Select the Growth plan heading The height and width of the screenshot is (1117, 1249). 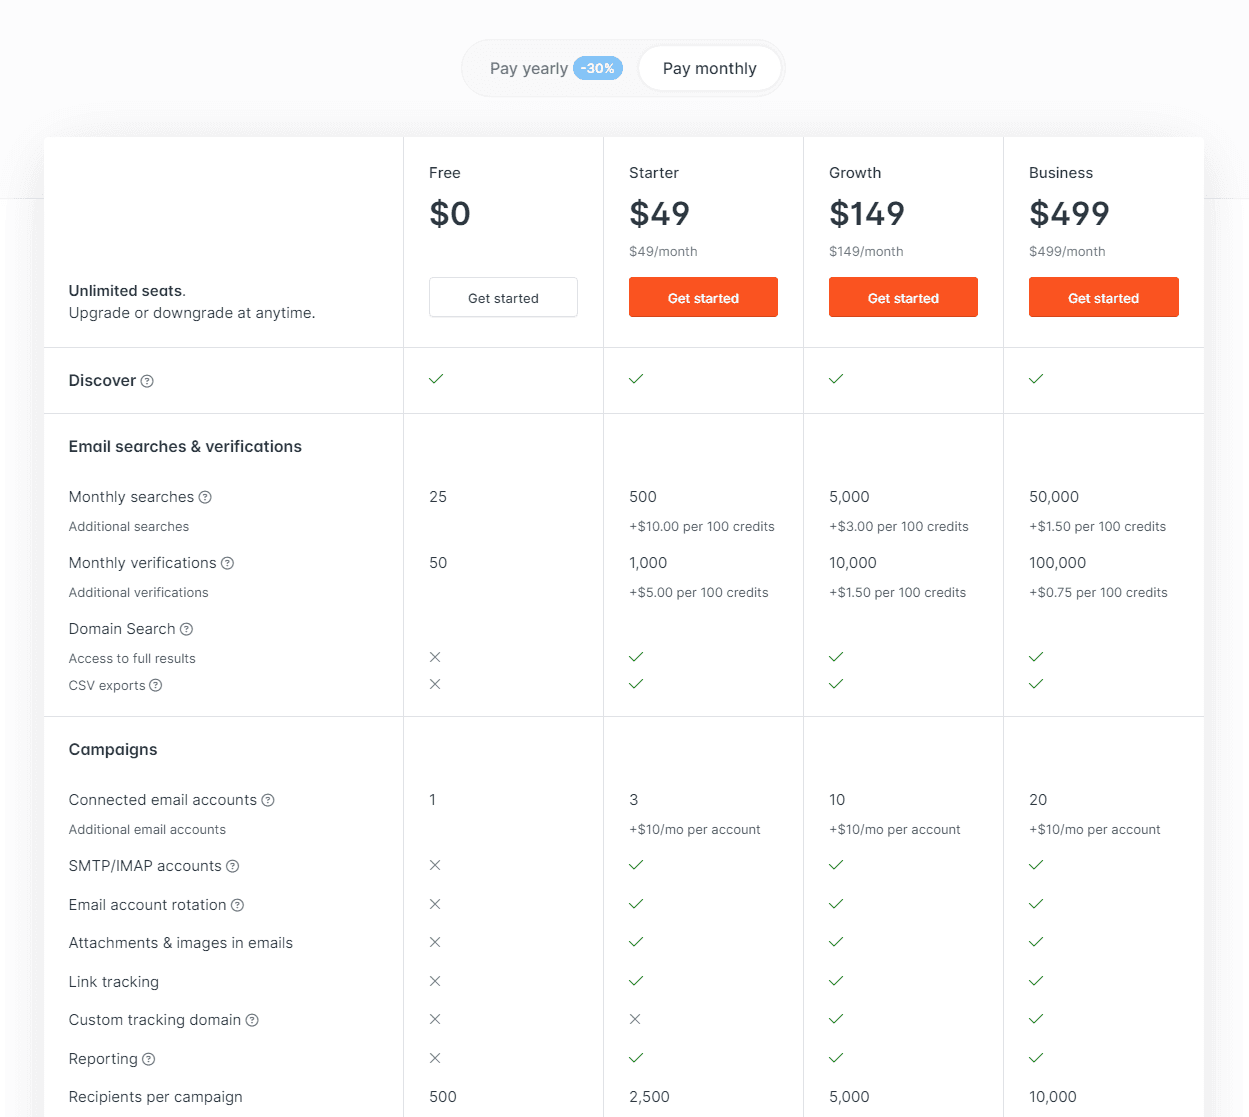(855, 172)
